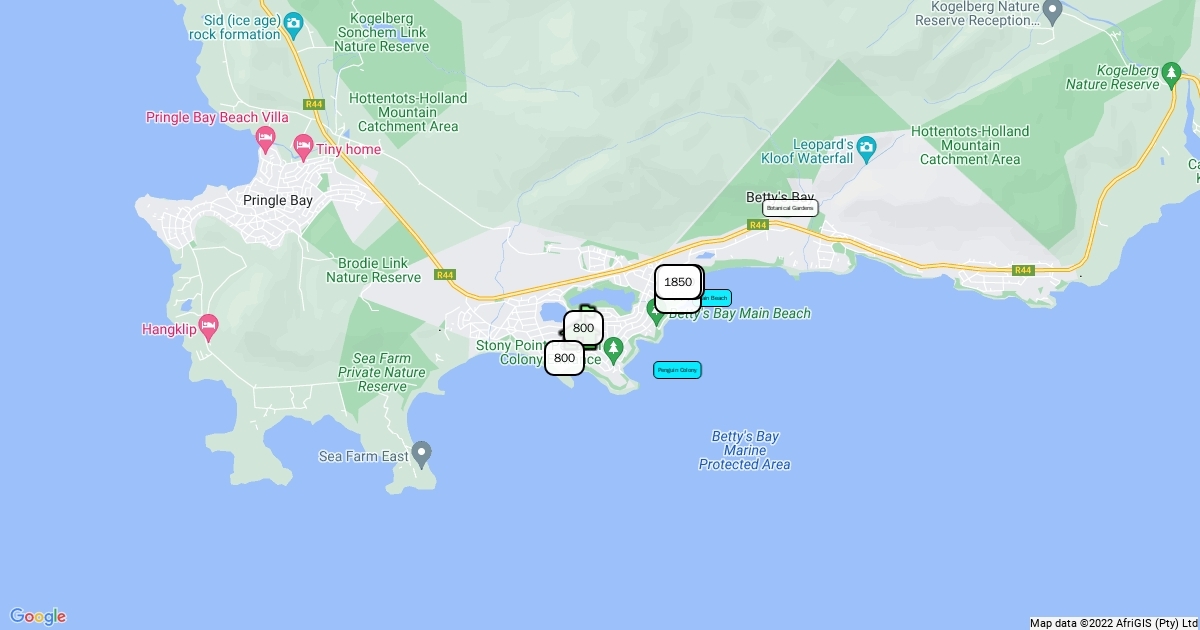This screenshot has width=1200, height=630.
Task: Open the 1850 price marker
Action: (678, 282)
